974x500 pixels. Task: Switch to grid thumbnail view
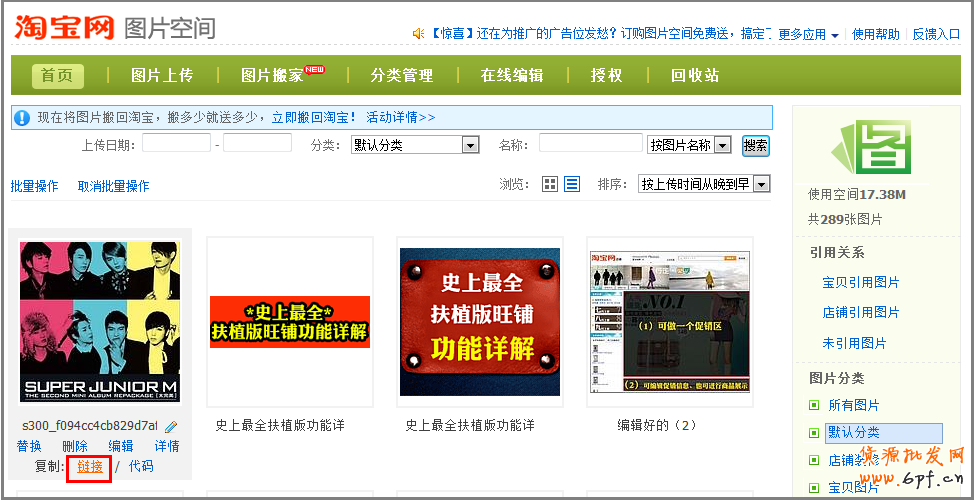click(x=550, y=184)
